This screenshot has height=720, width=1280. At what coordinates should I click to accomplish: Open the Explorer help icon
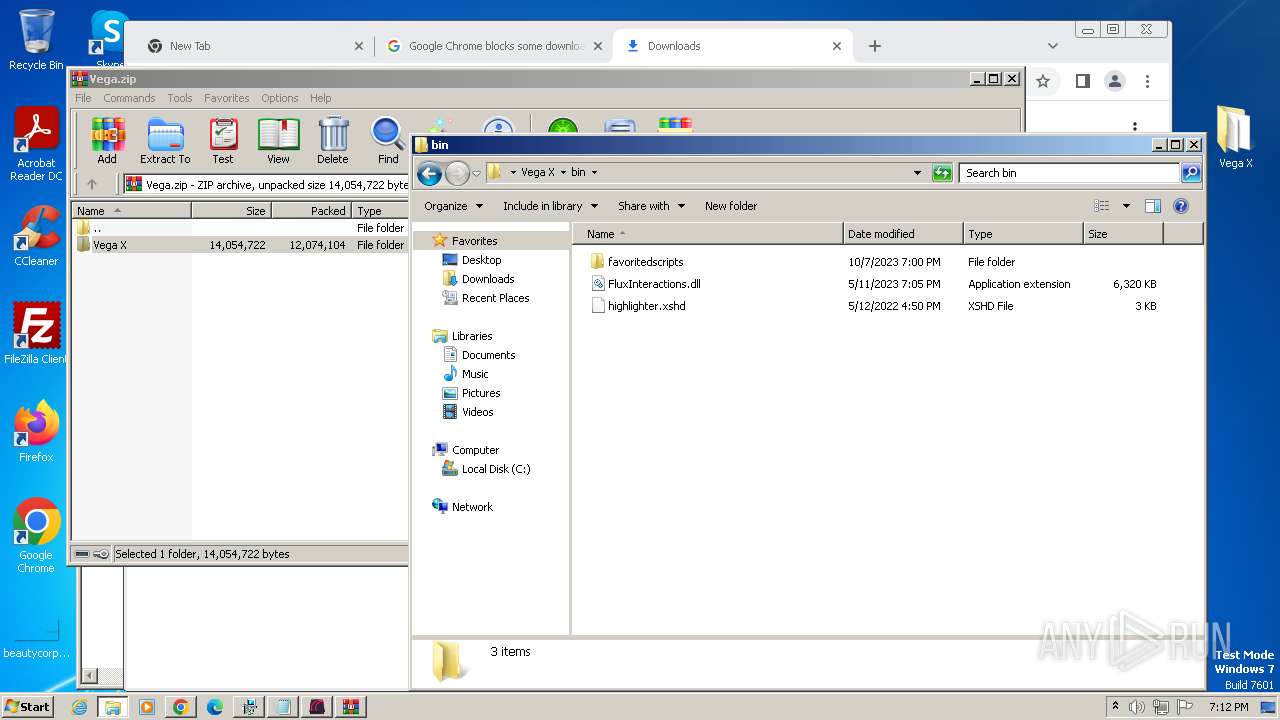coord(1180,206)
